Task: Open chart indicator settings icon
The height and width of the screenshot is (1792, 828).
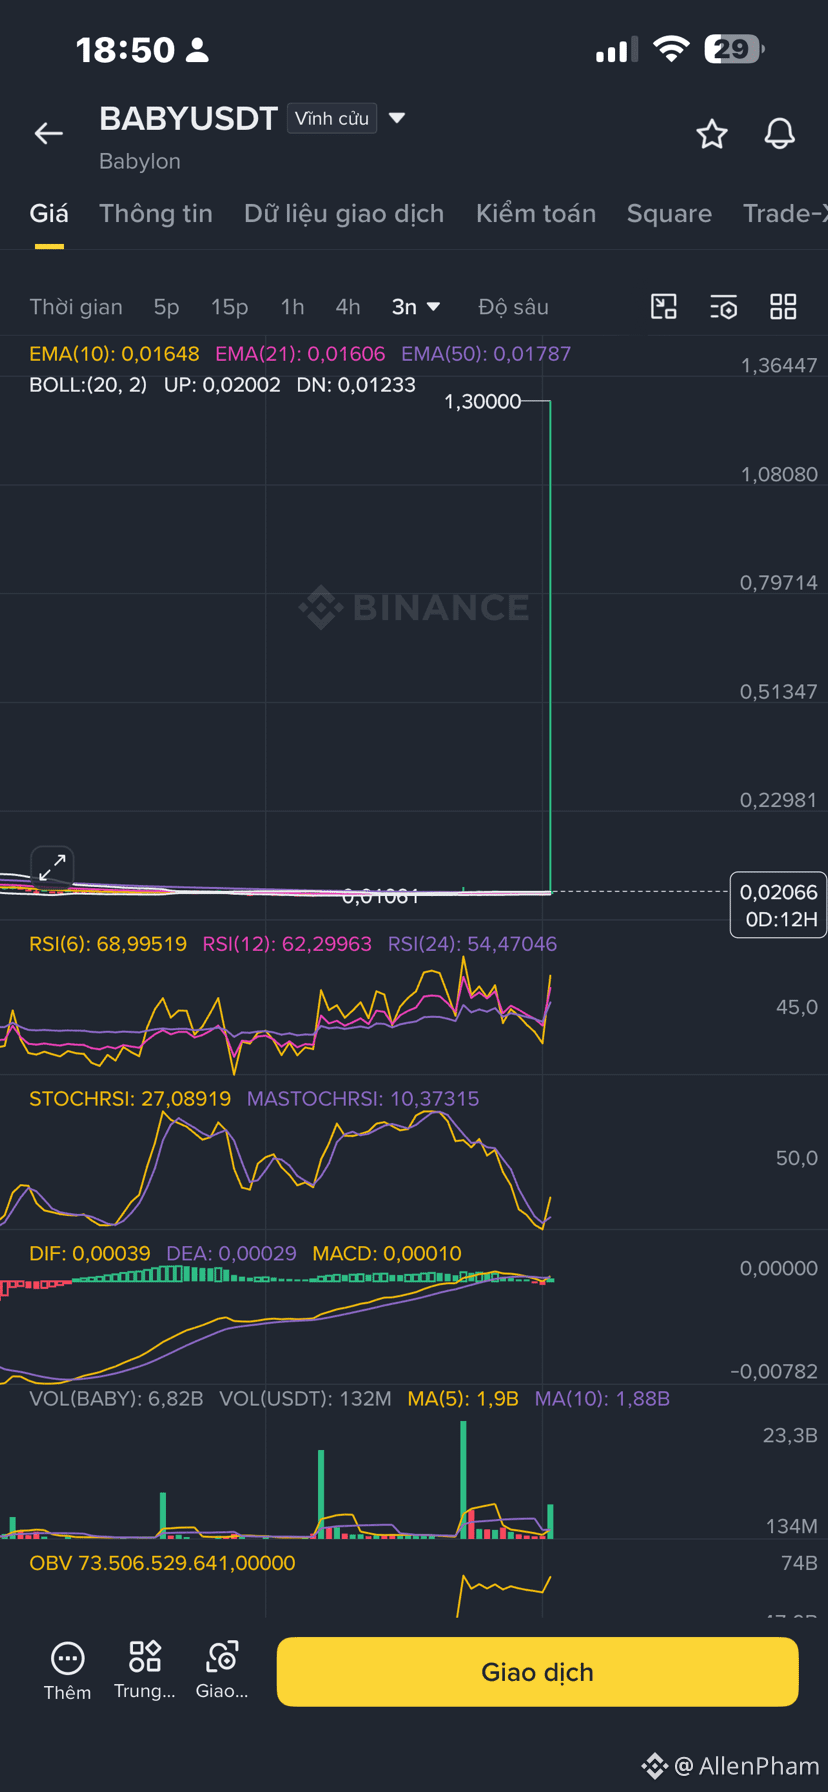Action: (723, 307)
